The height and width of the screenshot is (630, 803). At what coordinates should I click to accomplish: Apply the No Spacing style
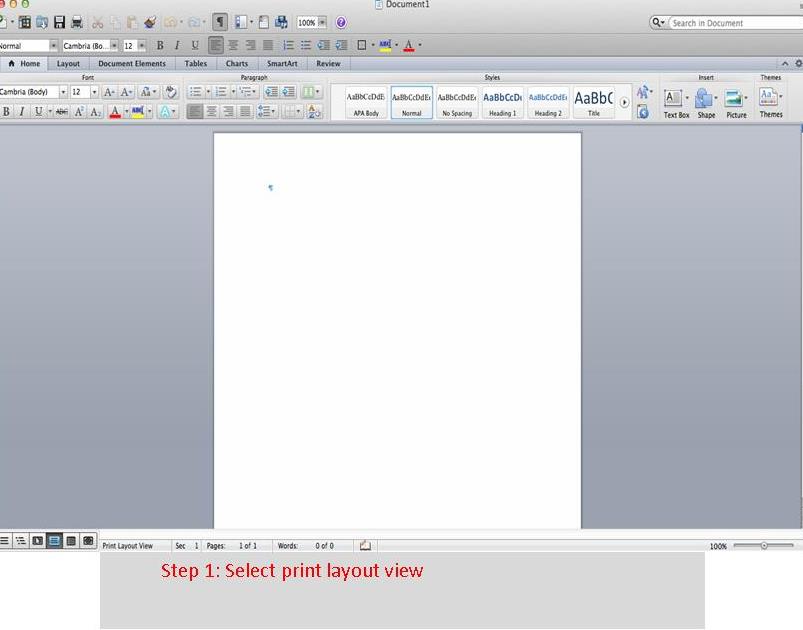(457, 100)
